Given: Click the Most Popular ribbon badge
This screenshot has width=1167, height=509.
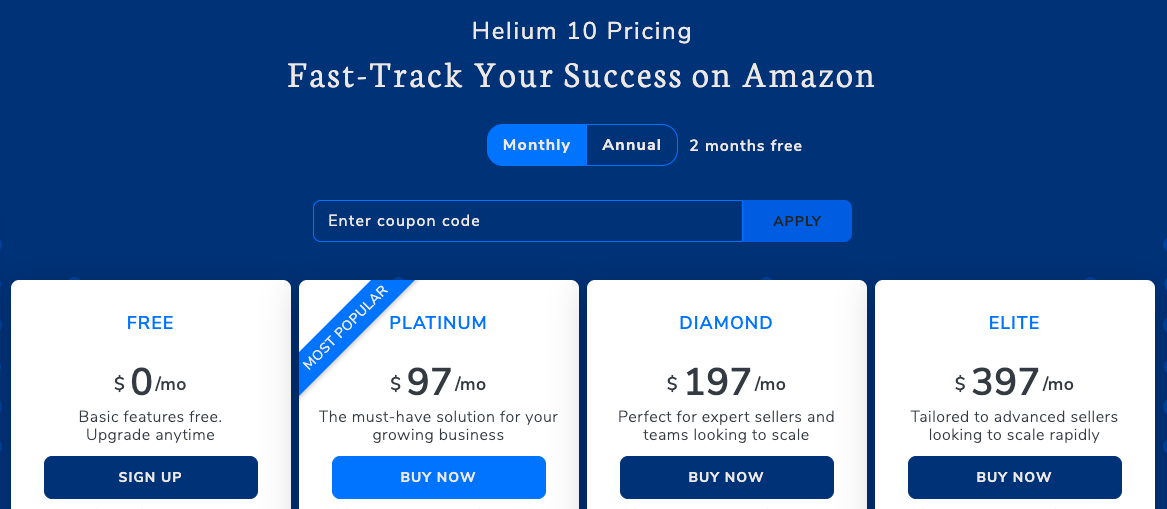Looking at the screenshot, I should 347,328.
